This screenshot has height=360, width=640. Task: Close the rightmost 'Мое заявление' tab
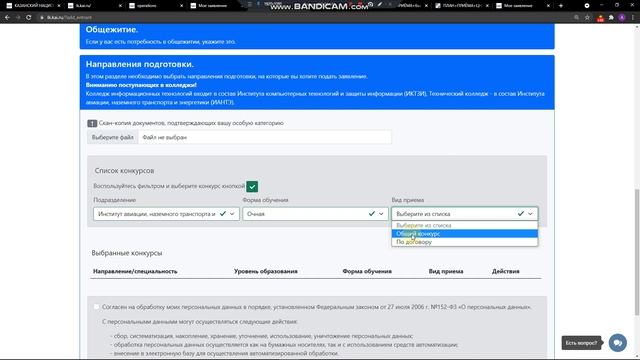tap(548, 6)
